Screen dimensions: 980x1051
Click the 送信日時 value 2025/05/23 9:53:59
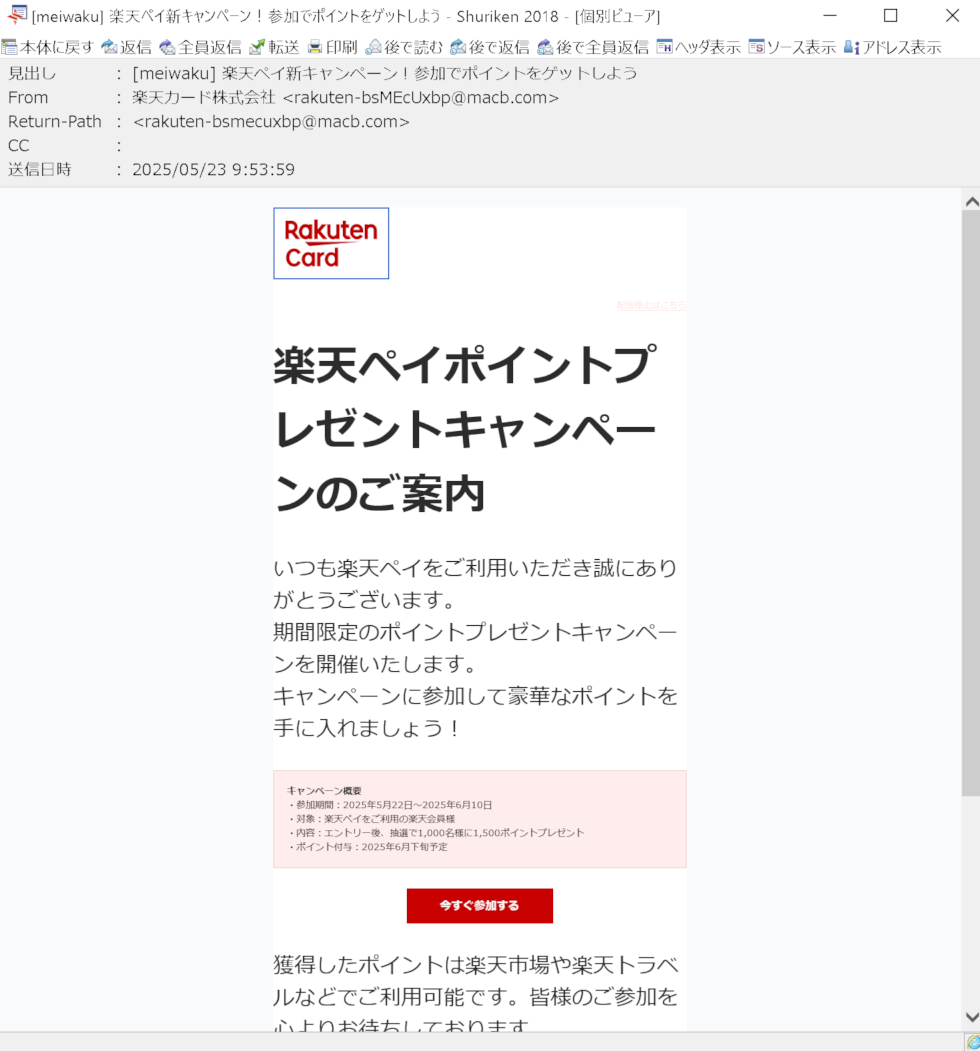point(213,170)
